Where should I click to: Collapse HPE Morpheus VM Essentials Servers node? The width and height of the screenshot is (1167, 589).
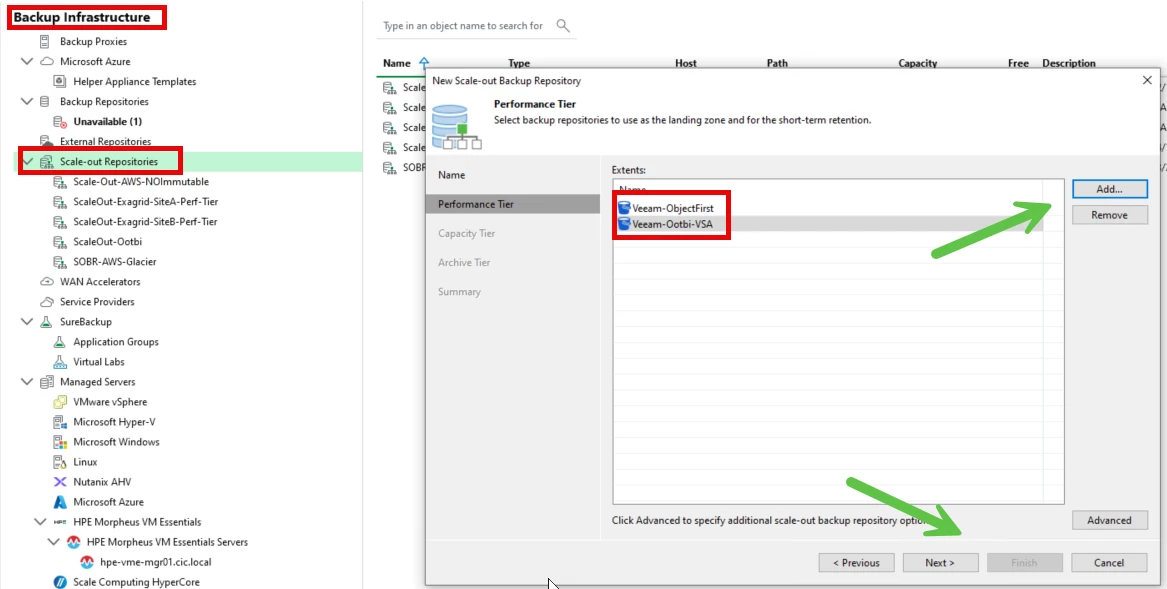[x=54, y=542]
